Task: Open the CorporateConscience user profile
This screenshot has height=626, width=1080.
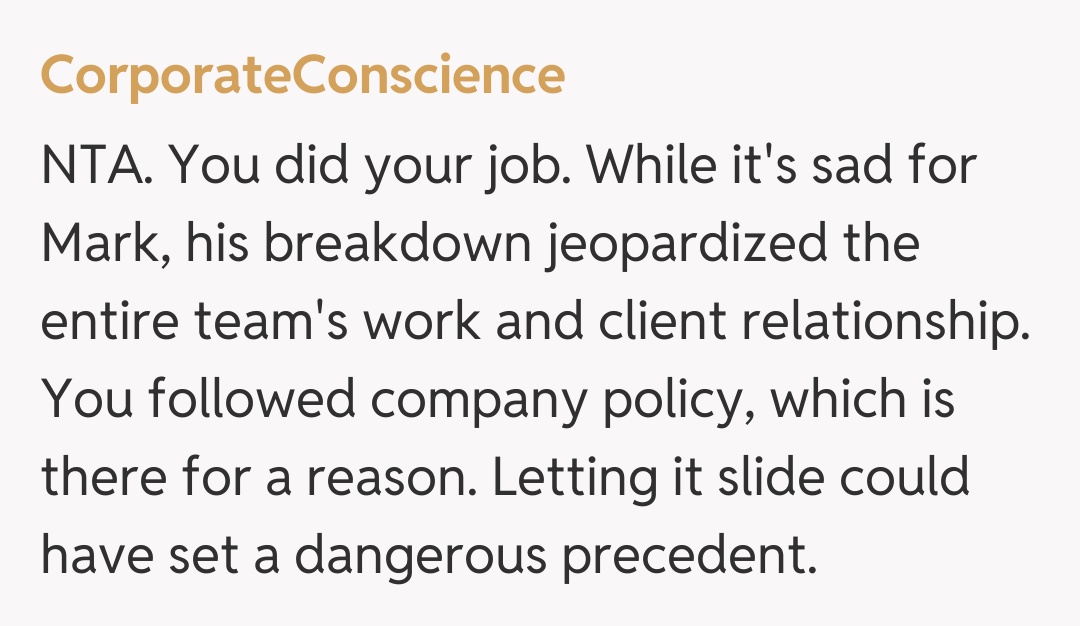Action: pyautogui.click(x=302, y=74)
